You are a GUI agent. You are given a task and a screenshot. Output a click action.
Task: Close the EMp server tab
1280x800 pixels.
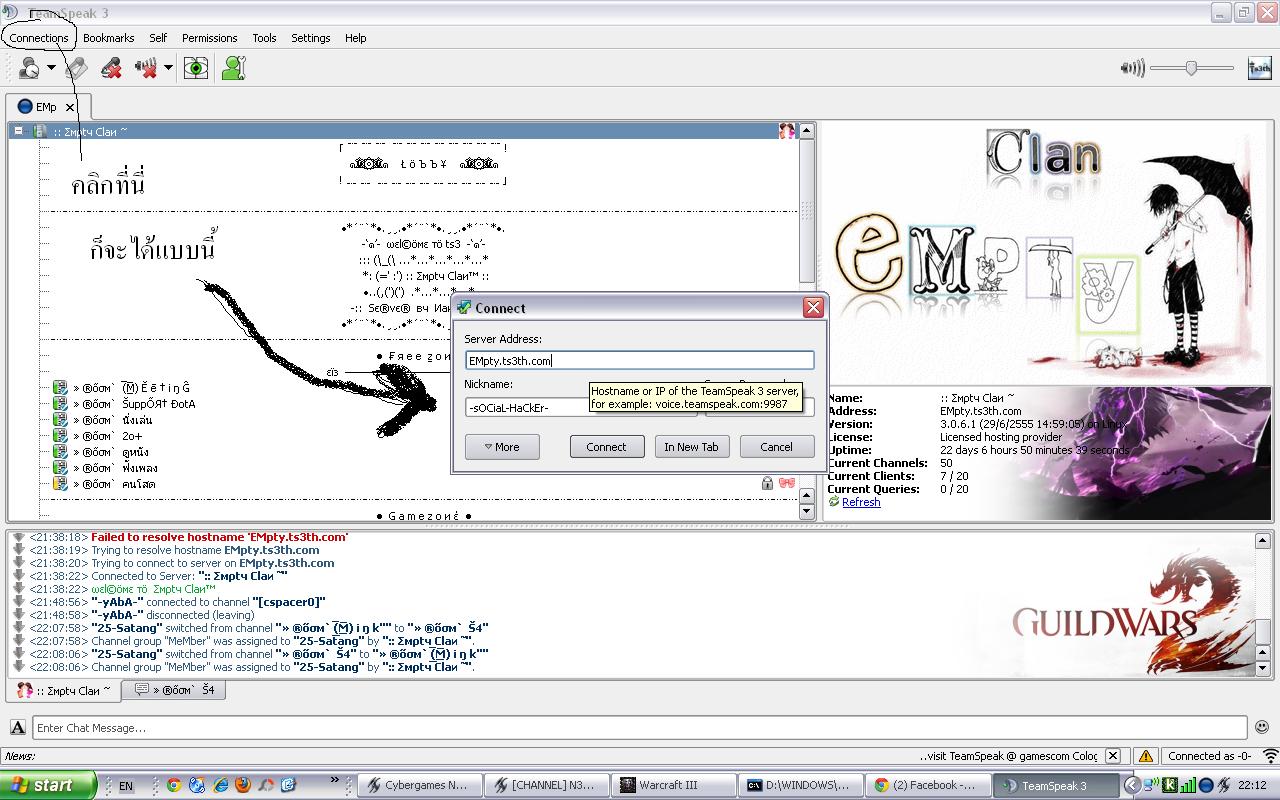click(x=70, y=107)
